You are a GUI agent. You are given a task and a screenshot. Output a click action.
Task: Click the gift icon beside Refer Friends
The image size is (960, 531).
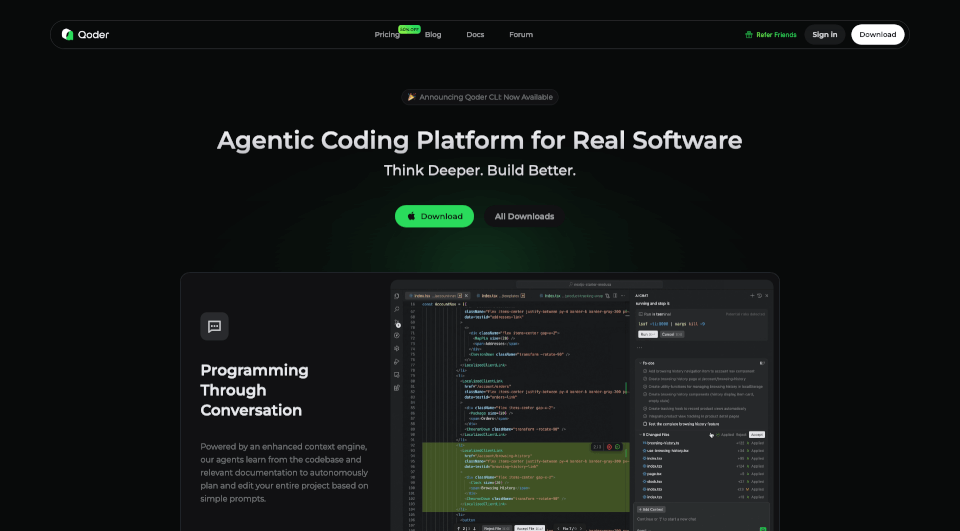tap(749, 35)
